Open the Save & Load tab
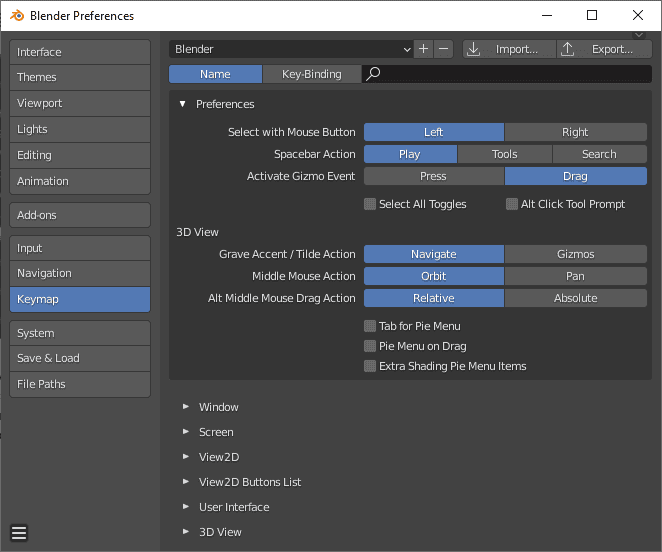 tap(80, 358)
